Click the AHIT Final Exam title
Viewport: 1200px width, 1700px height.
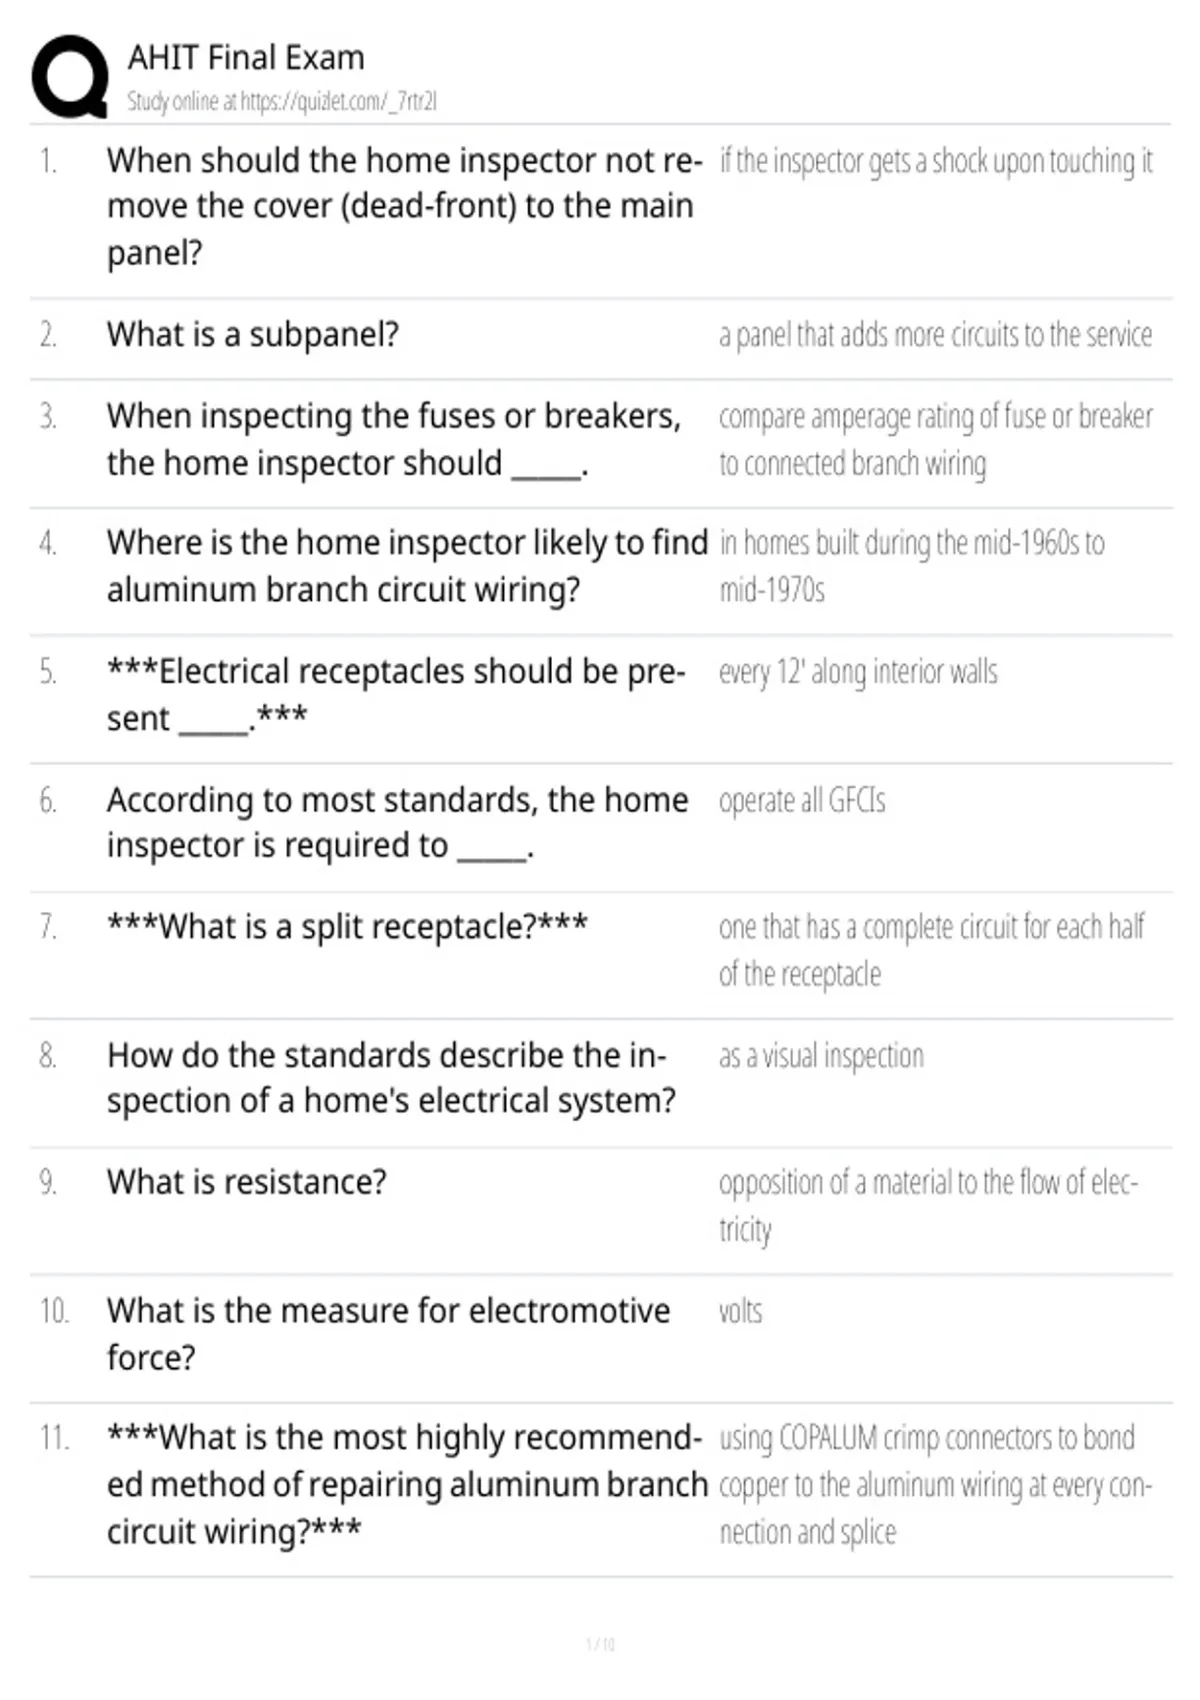pos(246,58)
